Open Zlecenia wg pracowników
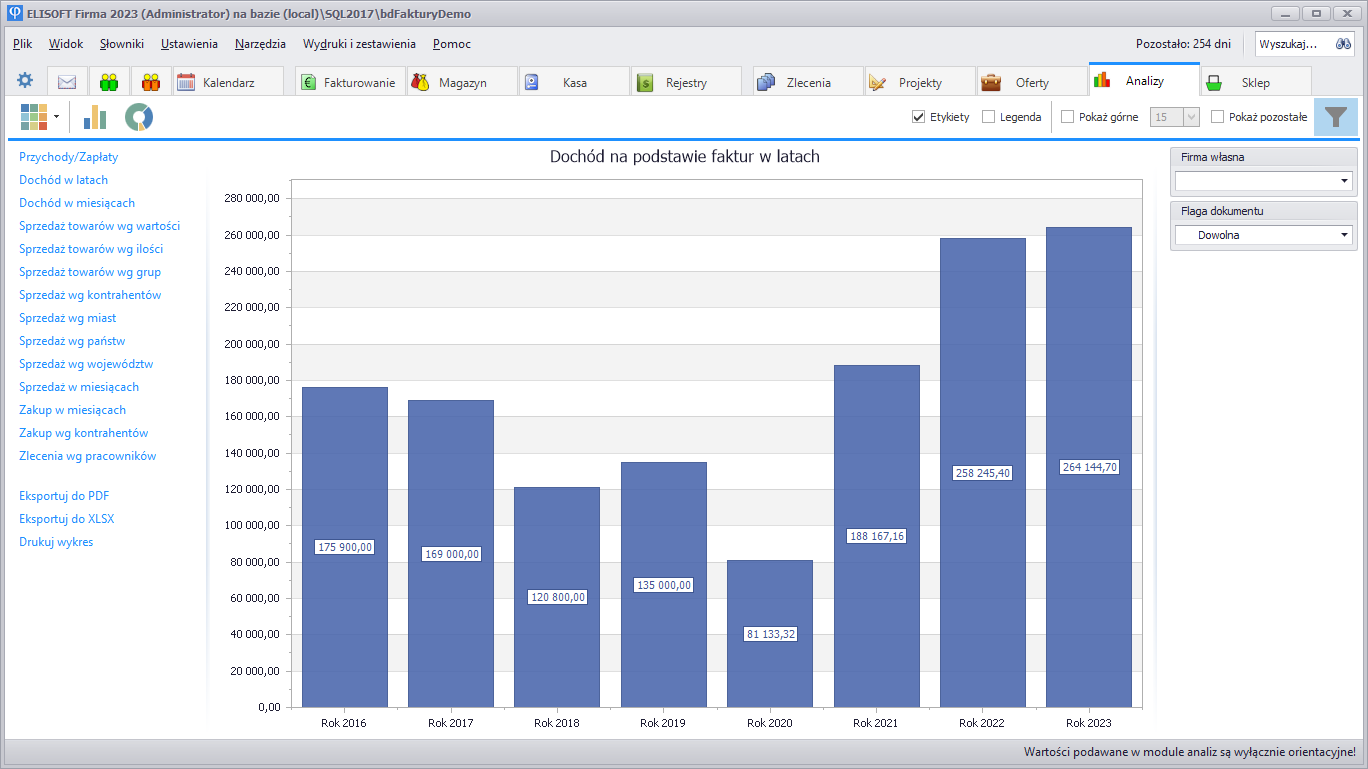The height and width of the screenshot is (769, 1368). click(87, 456)
